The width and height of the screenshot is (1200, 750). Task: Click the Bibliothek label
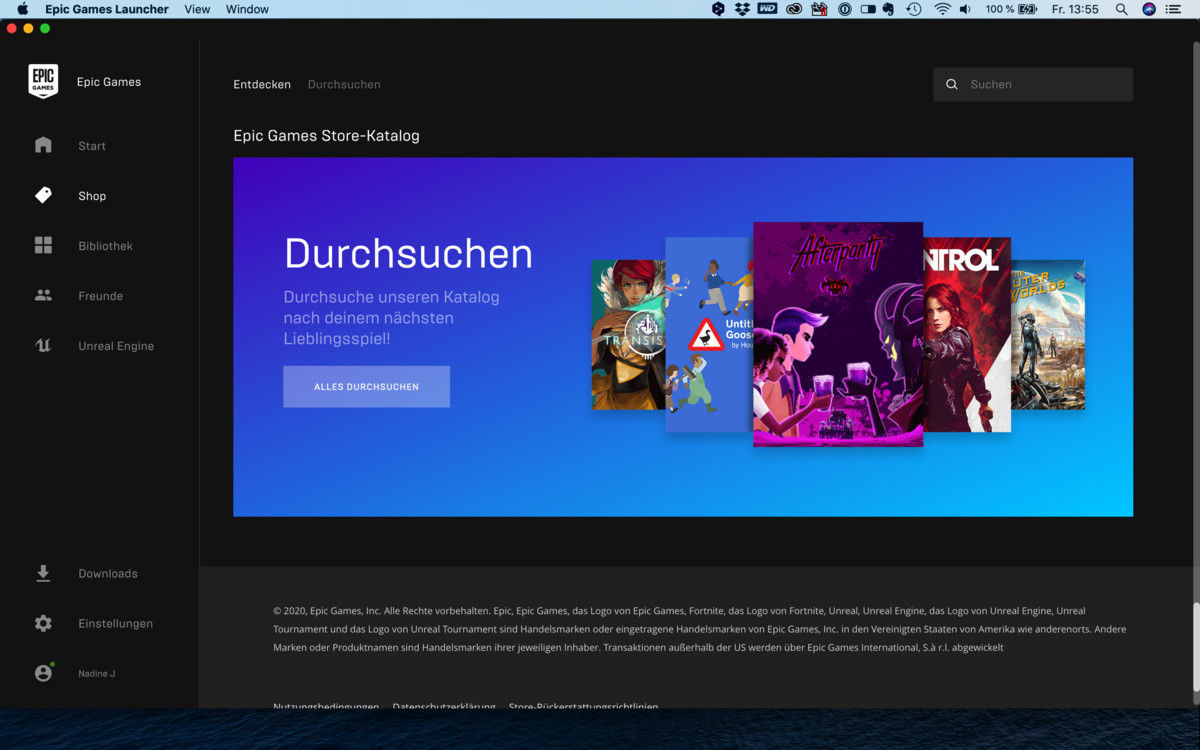105,246
